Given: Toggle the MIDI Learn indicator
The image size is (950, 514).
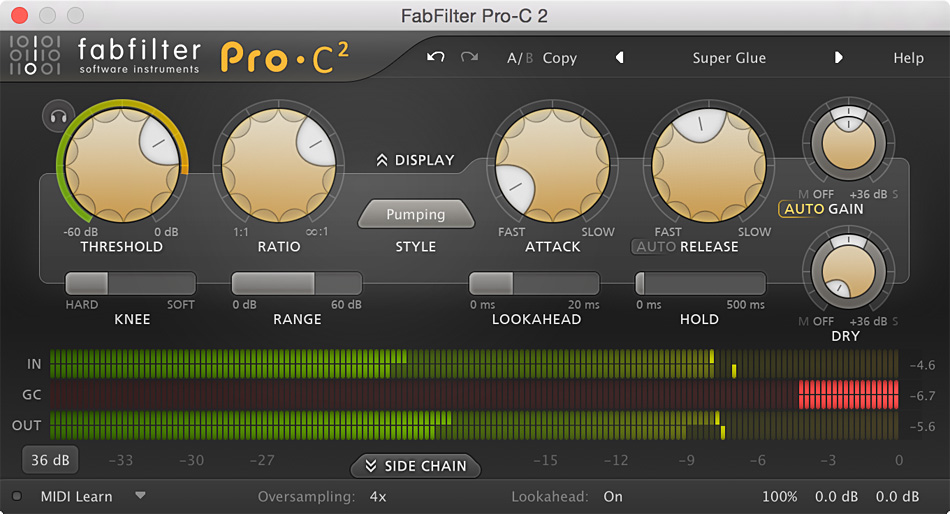Looking at the screenshot, I should coord(17,496).
